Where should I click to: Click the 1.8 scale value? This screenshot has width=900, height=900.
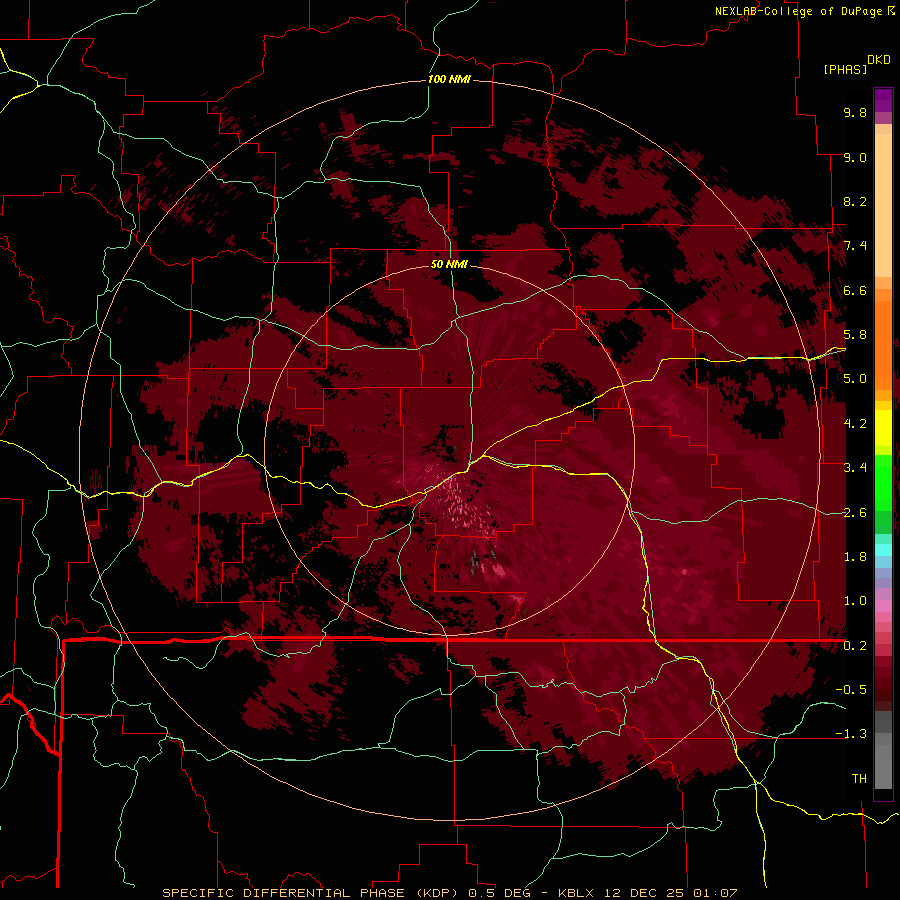click(x=855, y=557)
